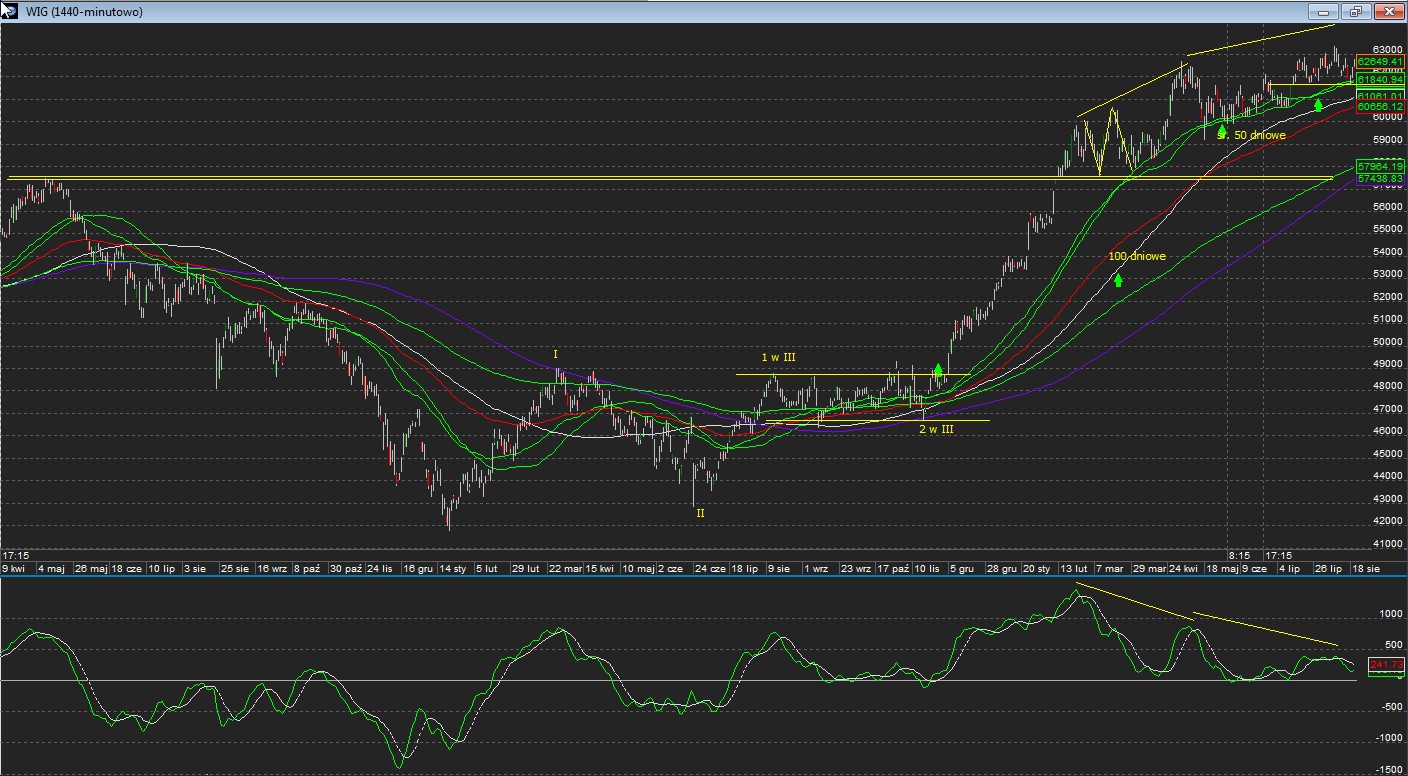The width and height of the screenshot is (1408, 776).
Task: Click the '100 dniowe' moving average label
Action: 1137,257
